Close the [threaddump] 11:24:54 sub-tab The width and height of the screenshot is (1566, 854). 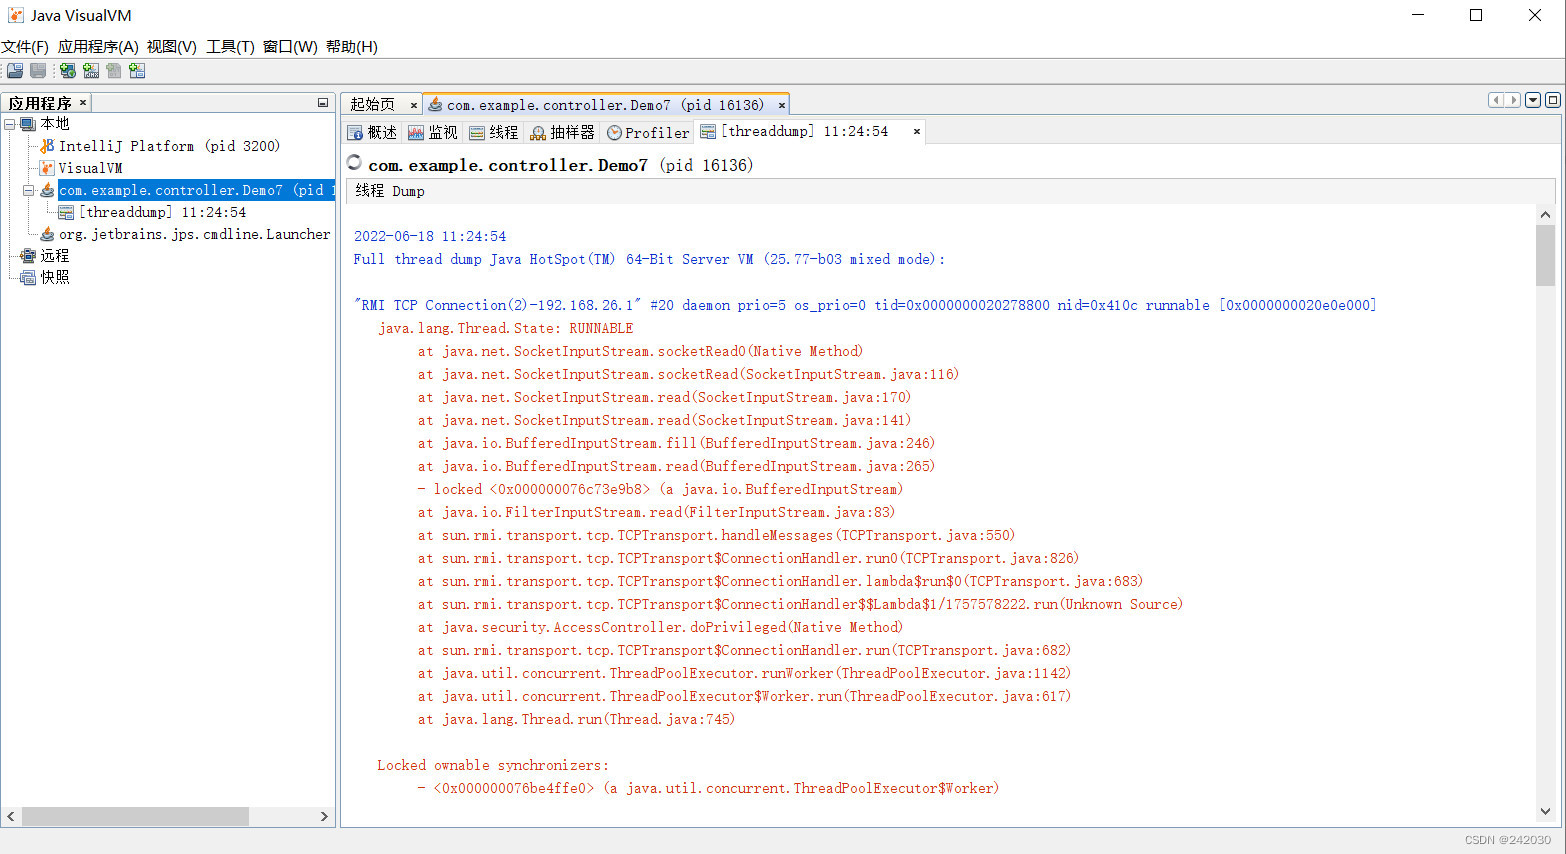(917, 132)
